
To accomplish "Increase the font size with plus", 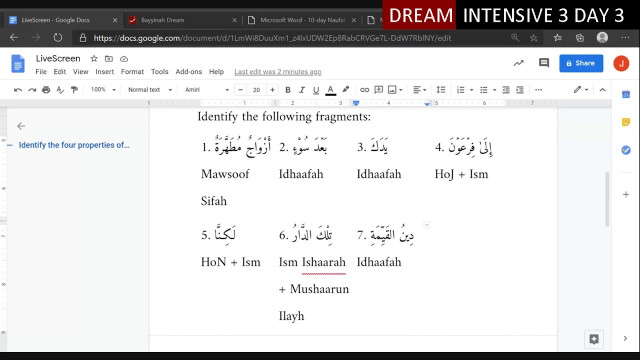I will point(272,90).
